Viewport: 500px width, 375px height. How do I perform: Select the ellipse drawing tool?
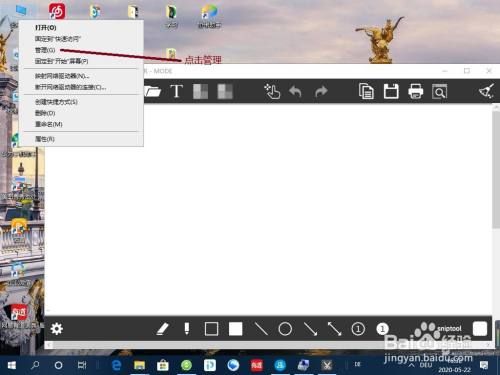click(x=285, y=329)
